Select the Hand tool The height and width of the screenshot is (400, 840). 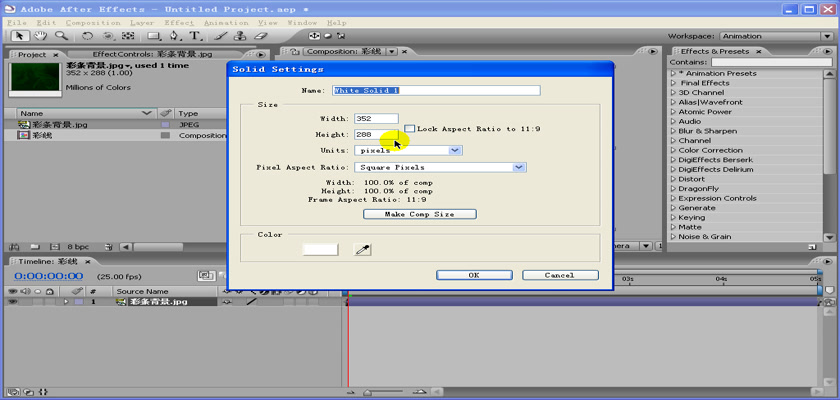pyautogui.click(x=41, y=36)
